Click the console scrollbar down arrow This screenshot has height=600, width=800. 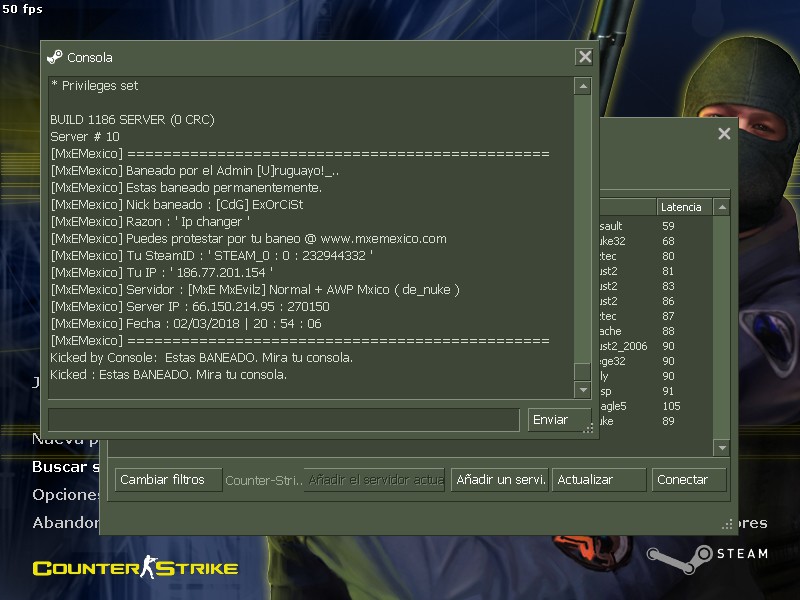pos(583,390)
